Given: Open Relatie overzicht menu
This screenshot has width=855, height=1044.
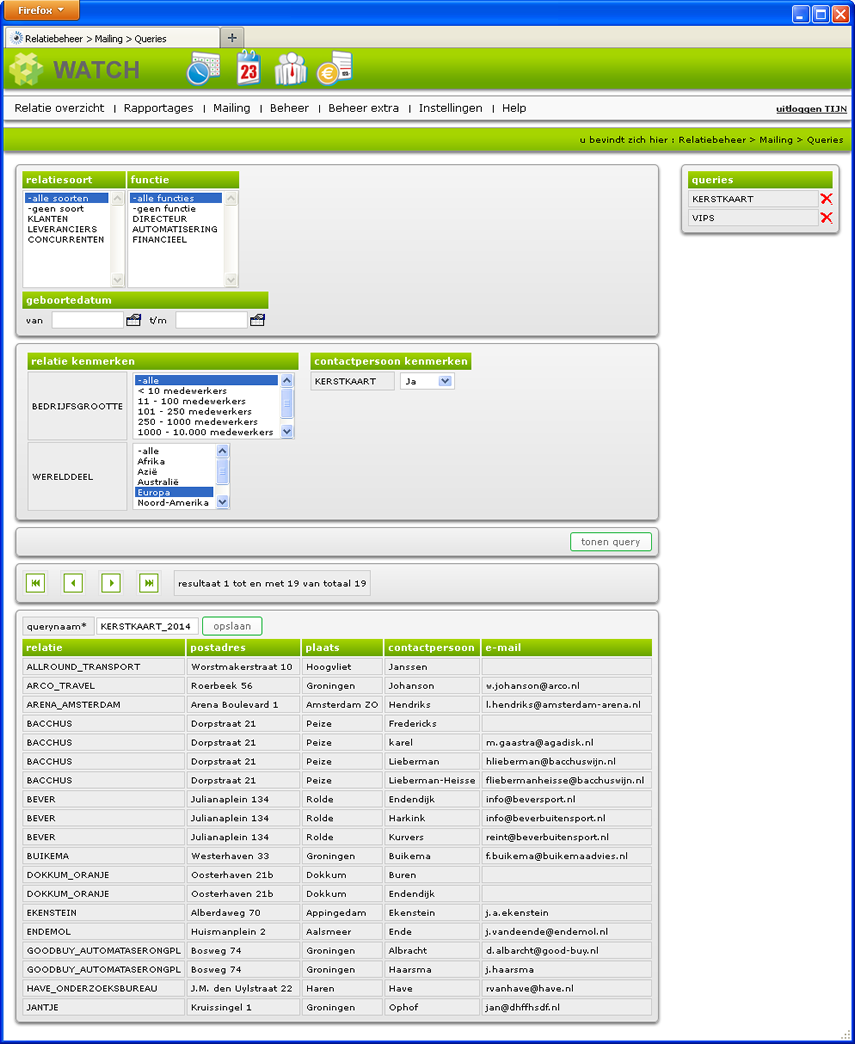Looking at the screenshot, I should [x=59, y=108].
